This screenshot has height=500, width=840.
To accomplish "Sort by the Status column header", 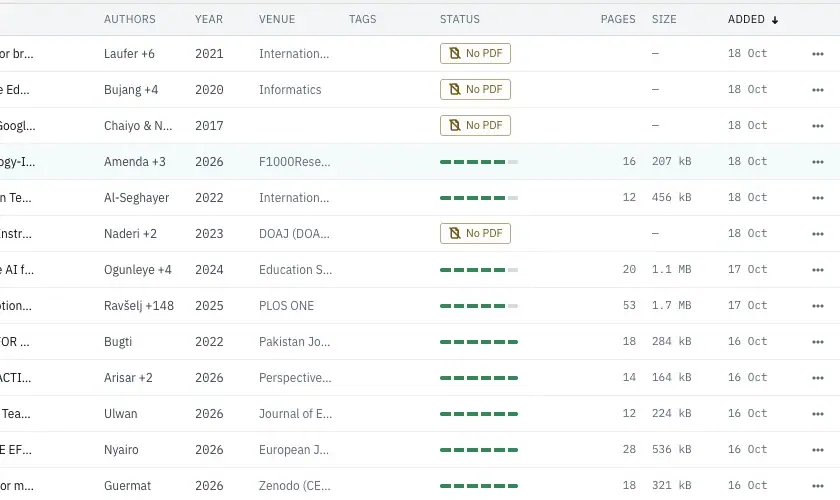I will (460, 19).
